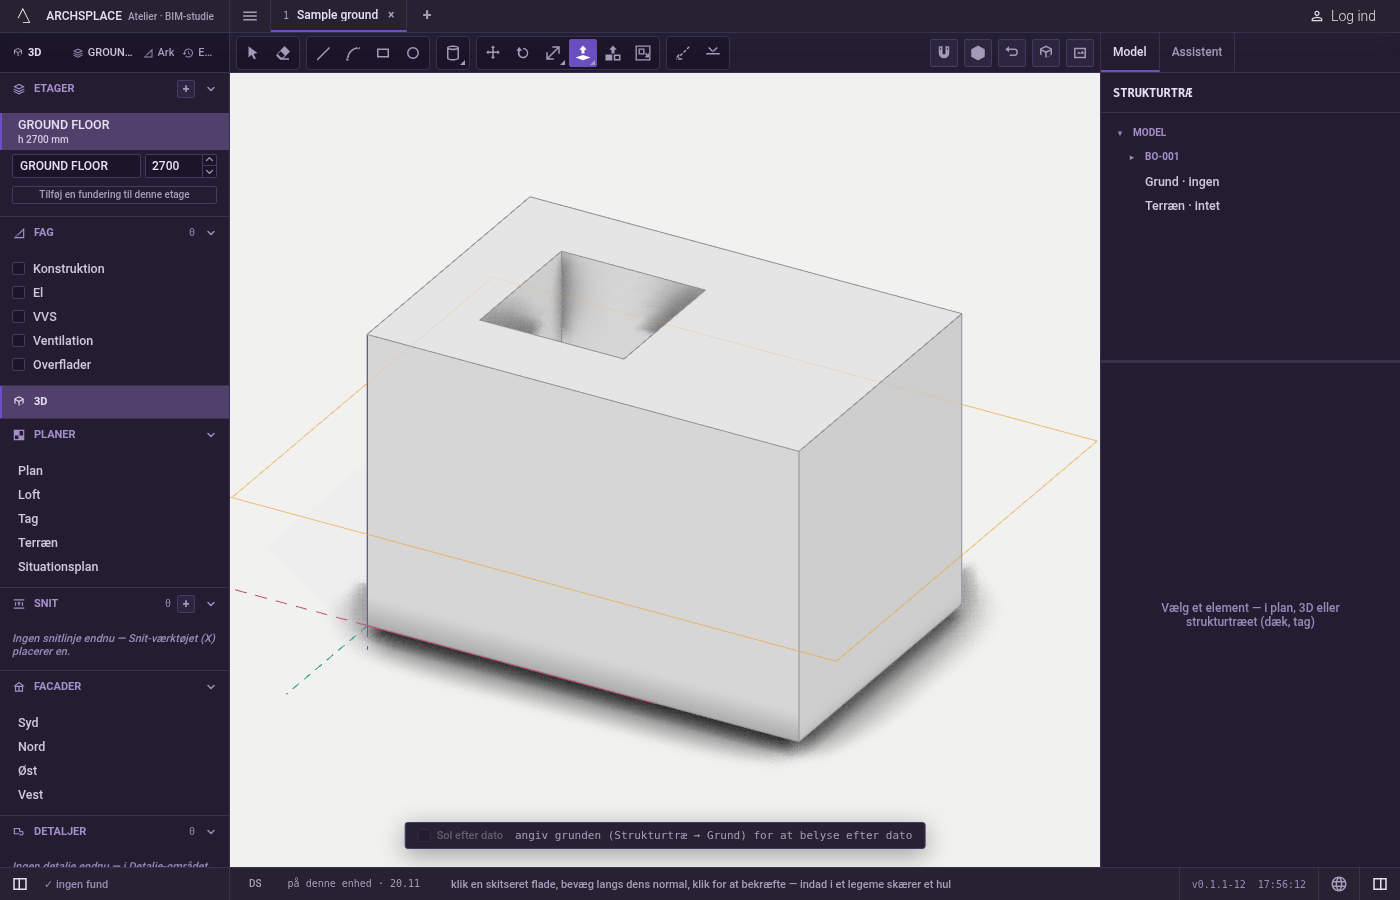Open the Ark mode tab

[159, 53]
